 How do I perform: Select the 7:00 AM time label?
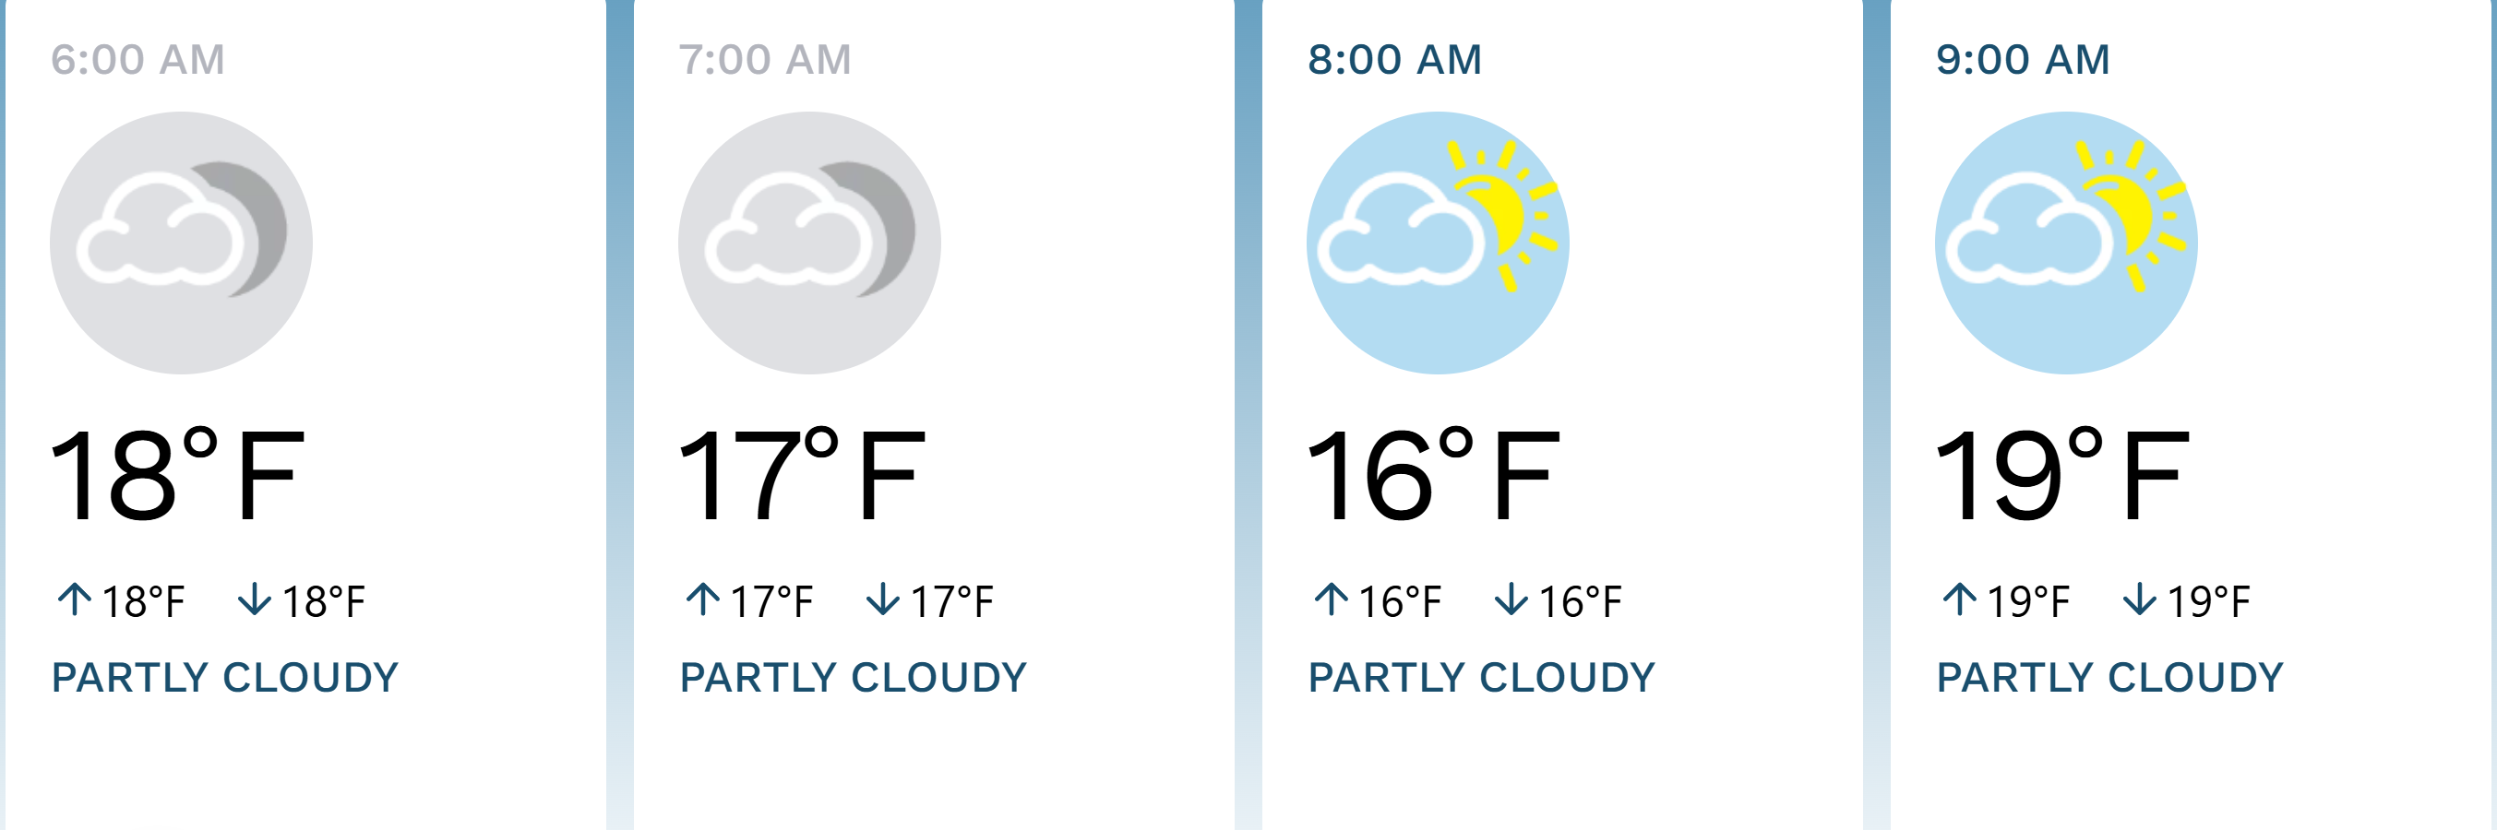[765, 60]
